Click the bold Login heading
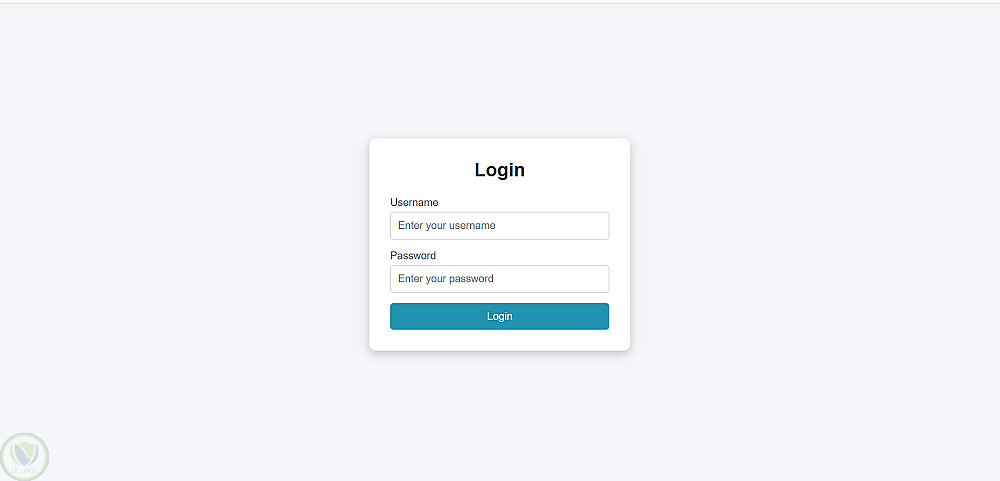The width and height of the screenshot is (1000, 481). click(x=499, y=170)
